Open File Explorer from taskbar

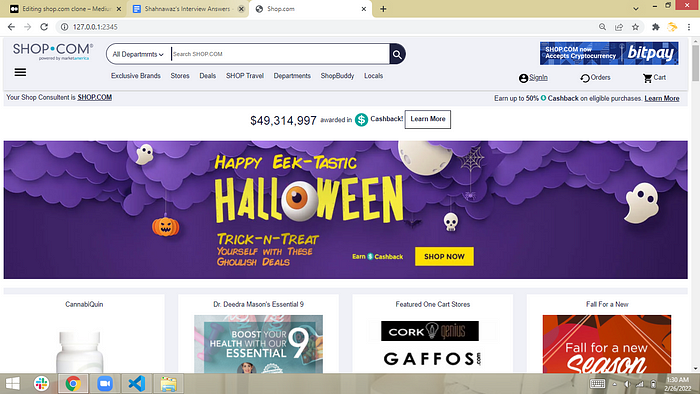[168, 383]
